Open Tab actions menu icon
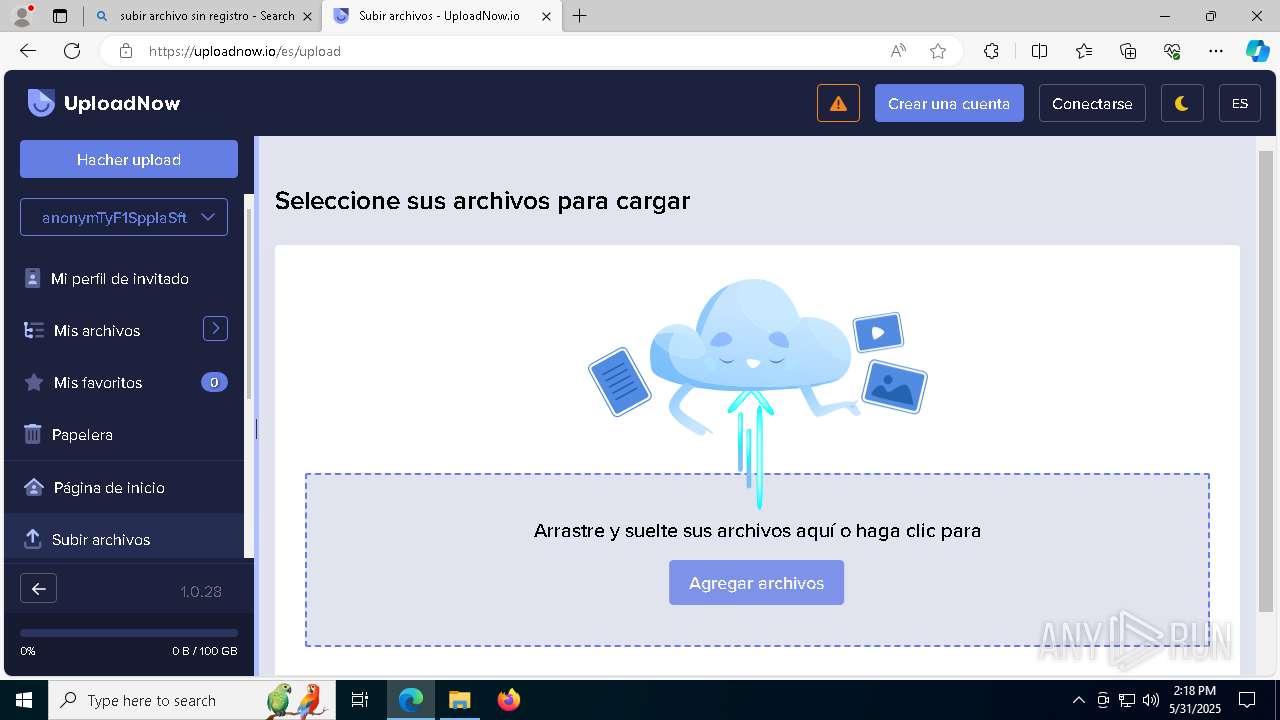This screenshot has height=720, width=1280. pyautogui.click(x=60, y=16)
